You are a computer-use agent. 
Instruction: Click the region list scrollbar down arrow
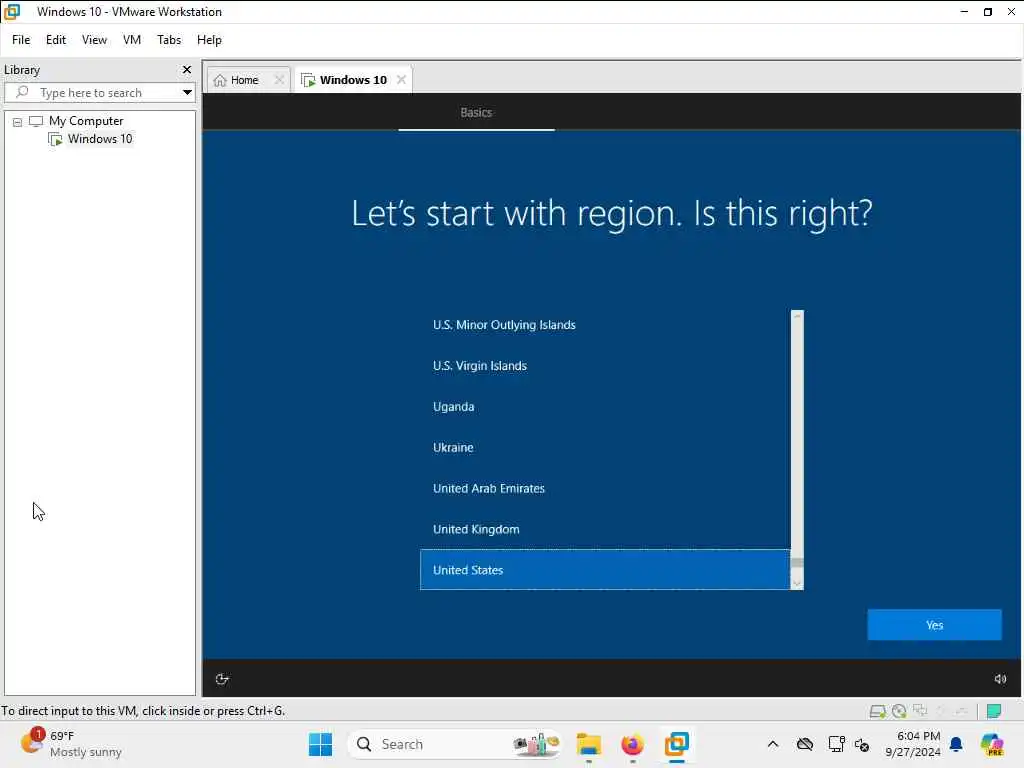coord(797,584)
